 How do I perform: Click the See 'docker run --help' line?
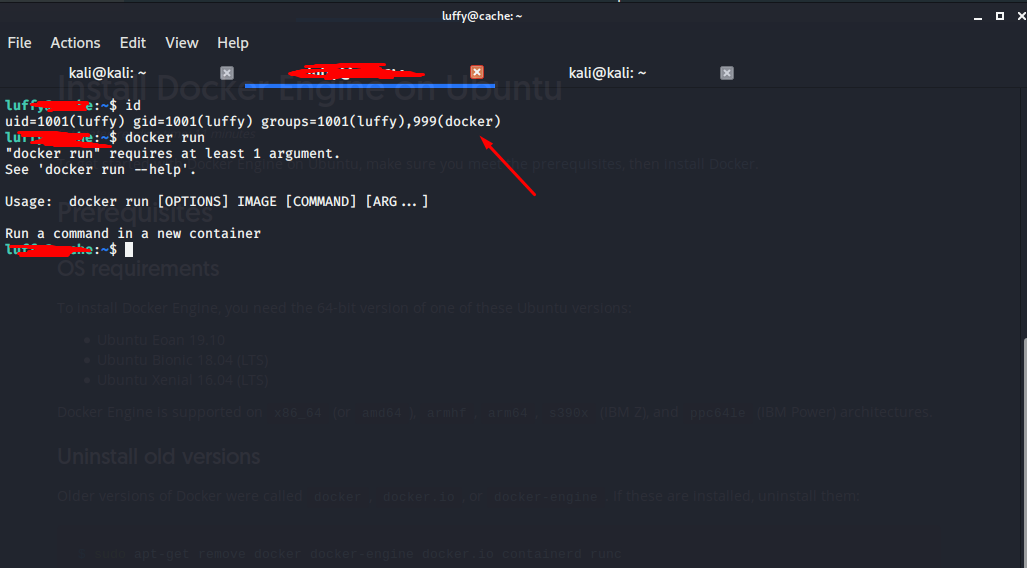101,169
